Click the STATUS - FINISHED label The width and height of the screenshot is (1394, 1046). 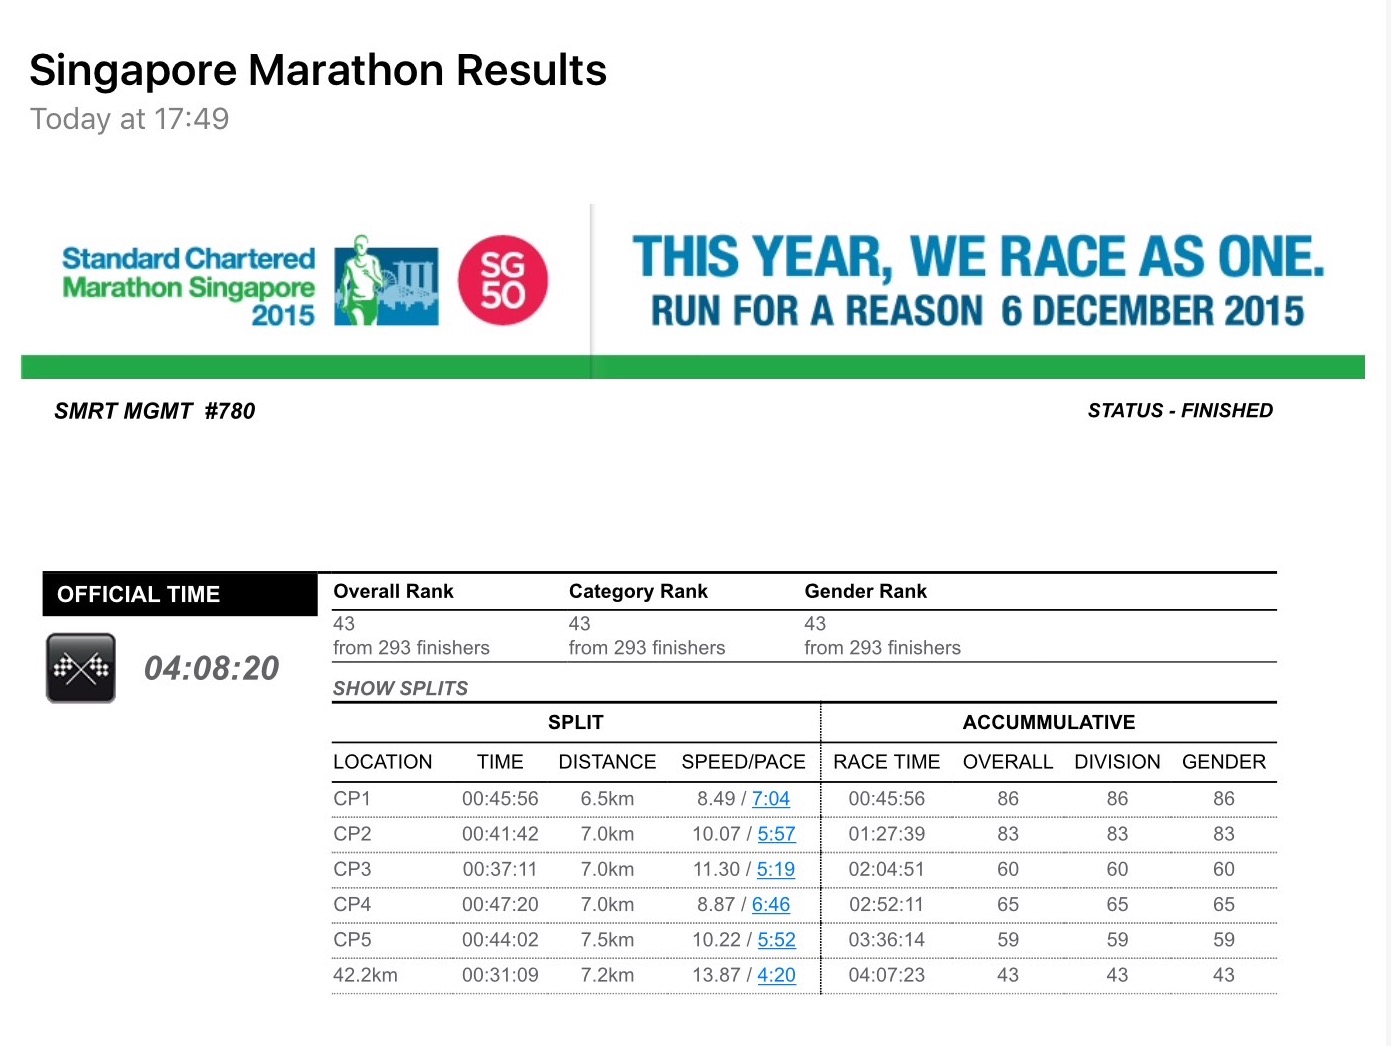1180,411
